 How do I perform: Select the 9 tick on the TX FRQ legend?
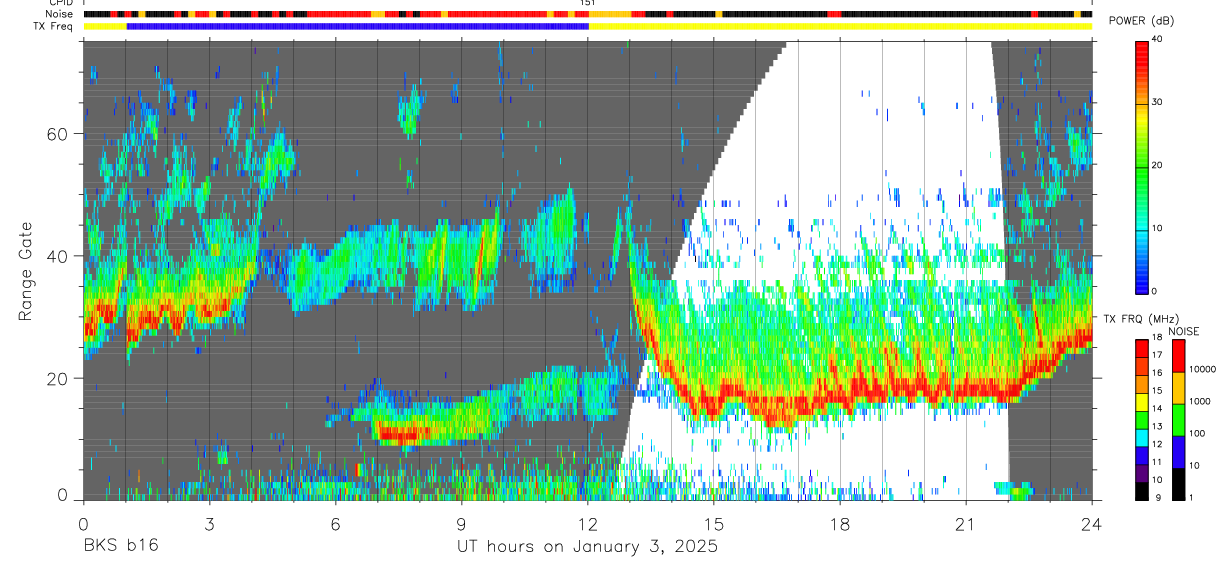[1158, 498]
